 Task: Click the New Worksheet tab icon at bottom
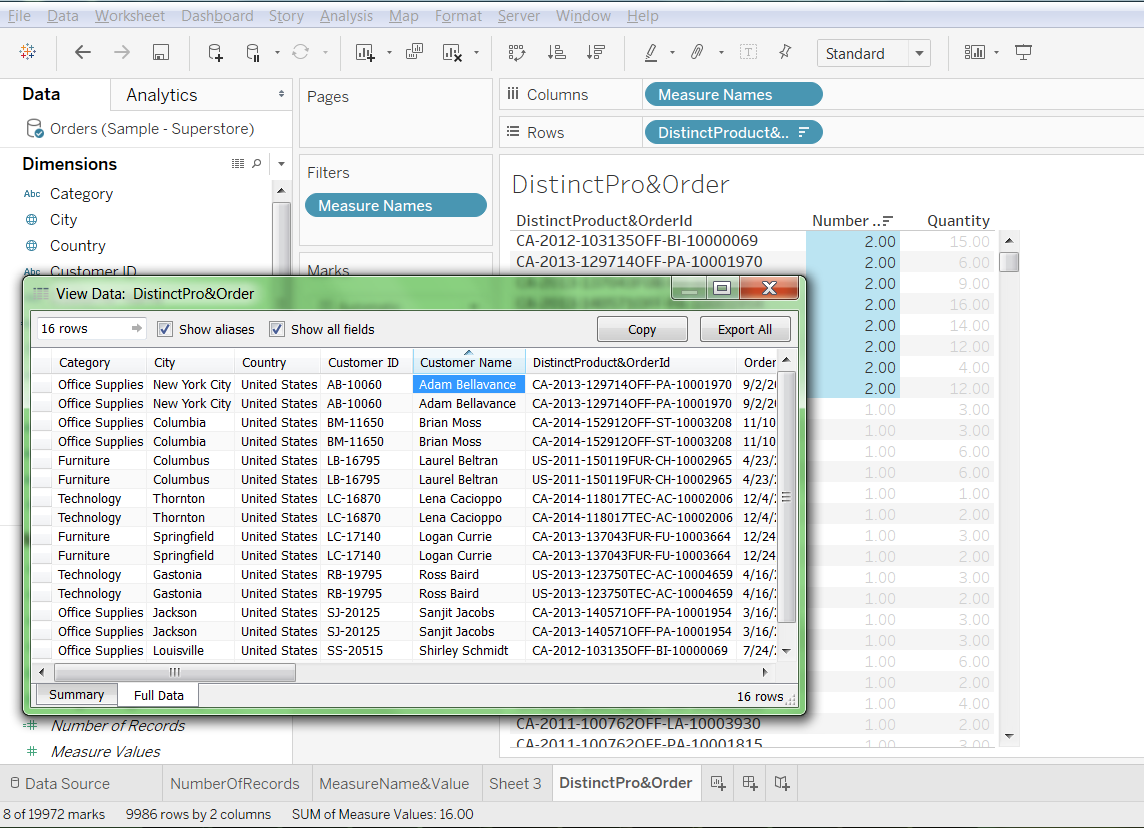[718, 783]
